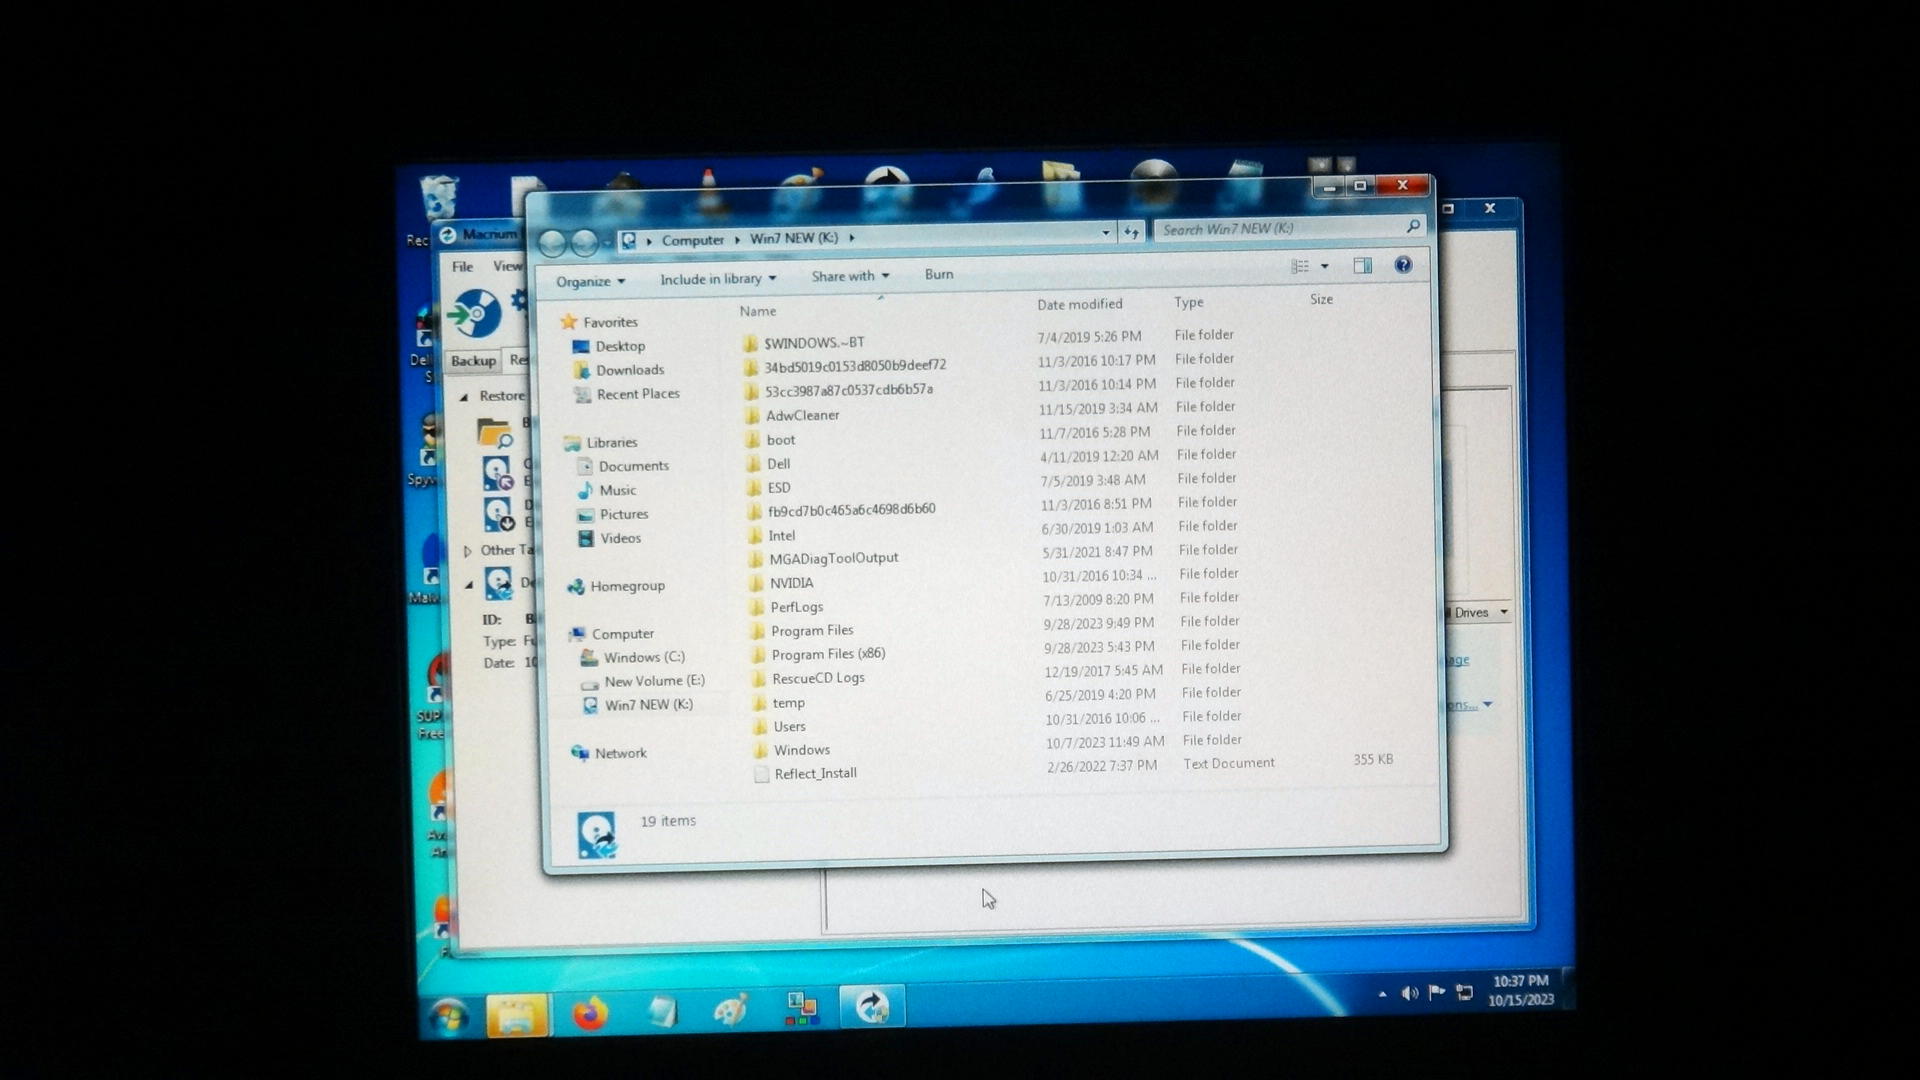This screenshot has height=1080, width=1920.
Task: Click the Burn toolbar button
Action: point(939,274)
